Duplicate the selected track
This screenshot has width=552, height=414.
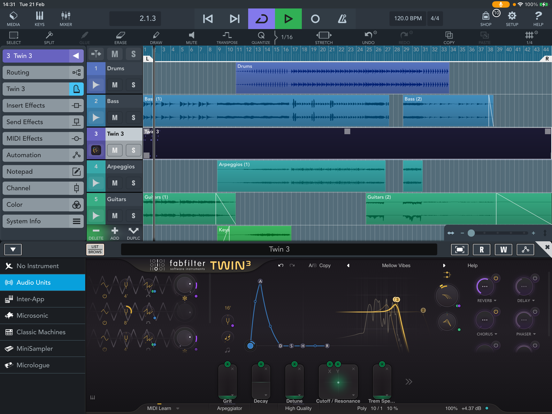133,233
